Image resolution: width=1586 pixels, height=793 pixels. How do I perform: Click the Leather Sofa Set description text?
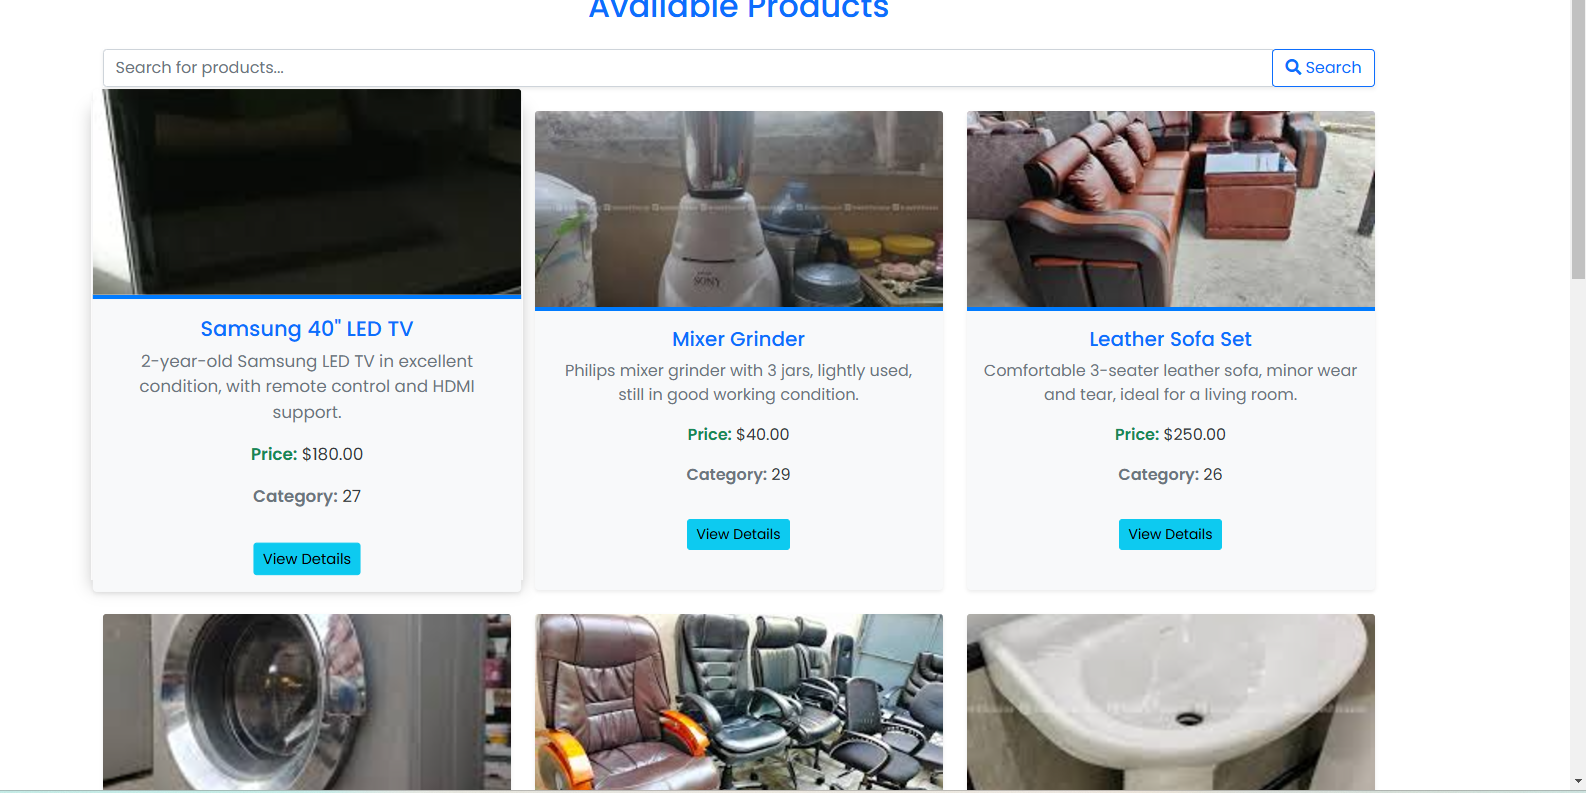tap(1170, 382)
